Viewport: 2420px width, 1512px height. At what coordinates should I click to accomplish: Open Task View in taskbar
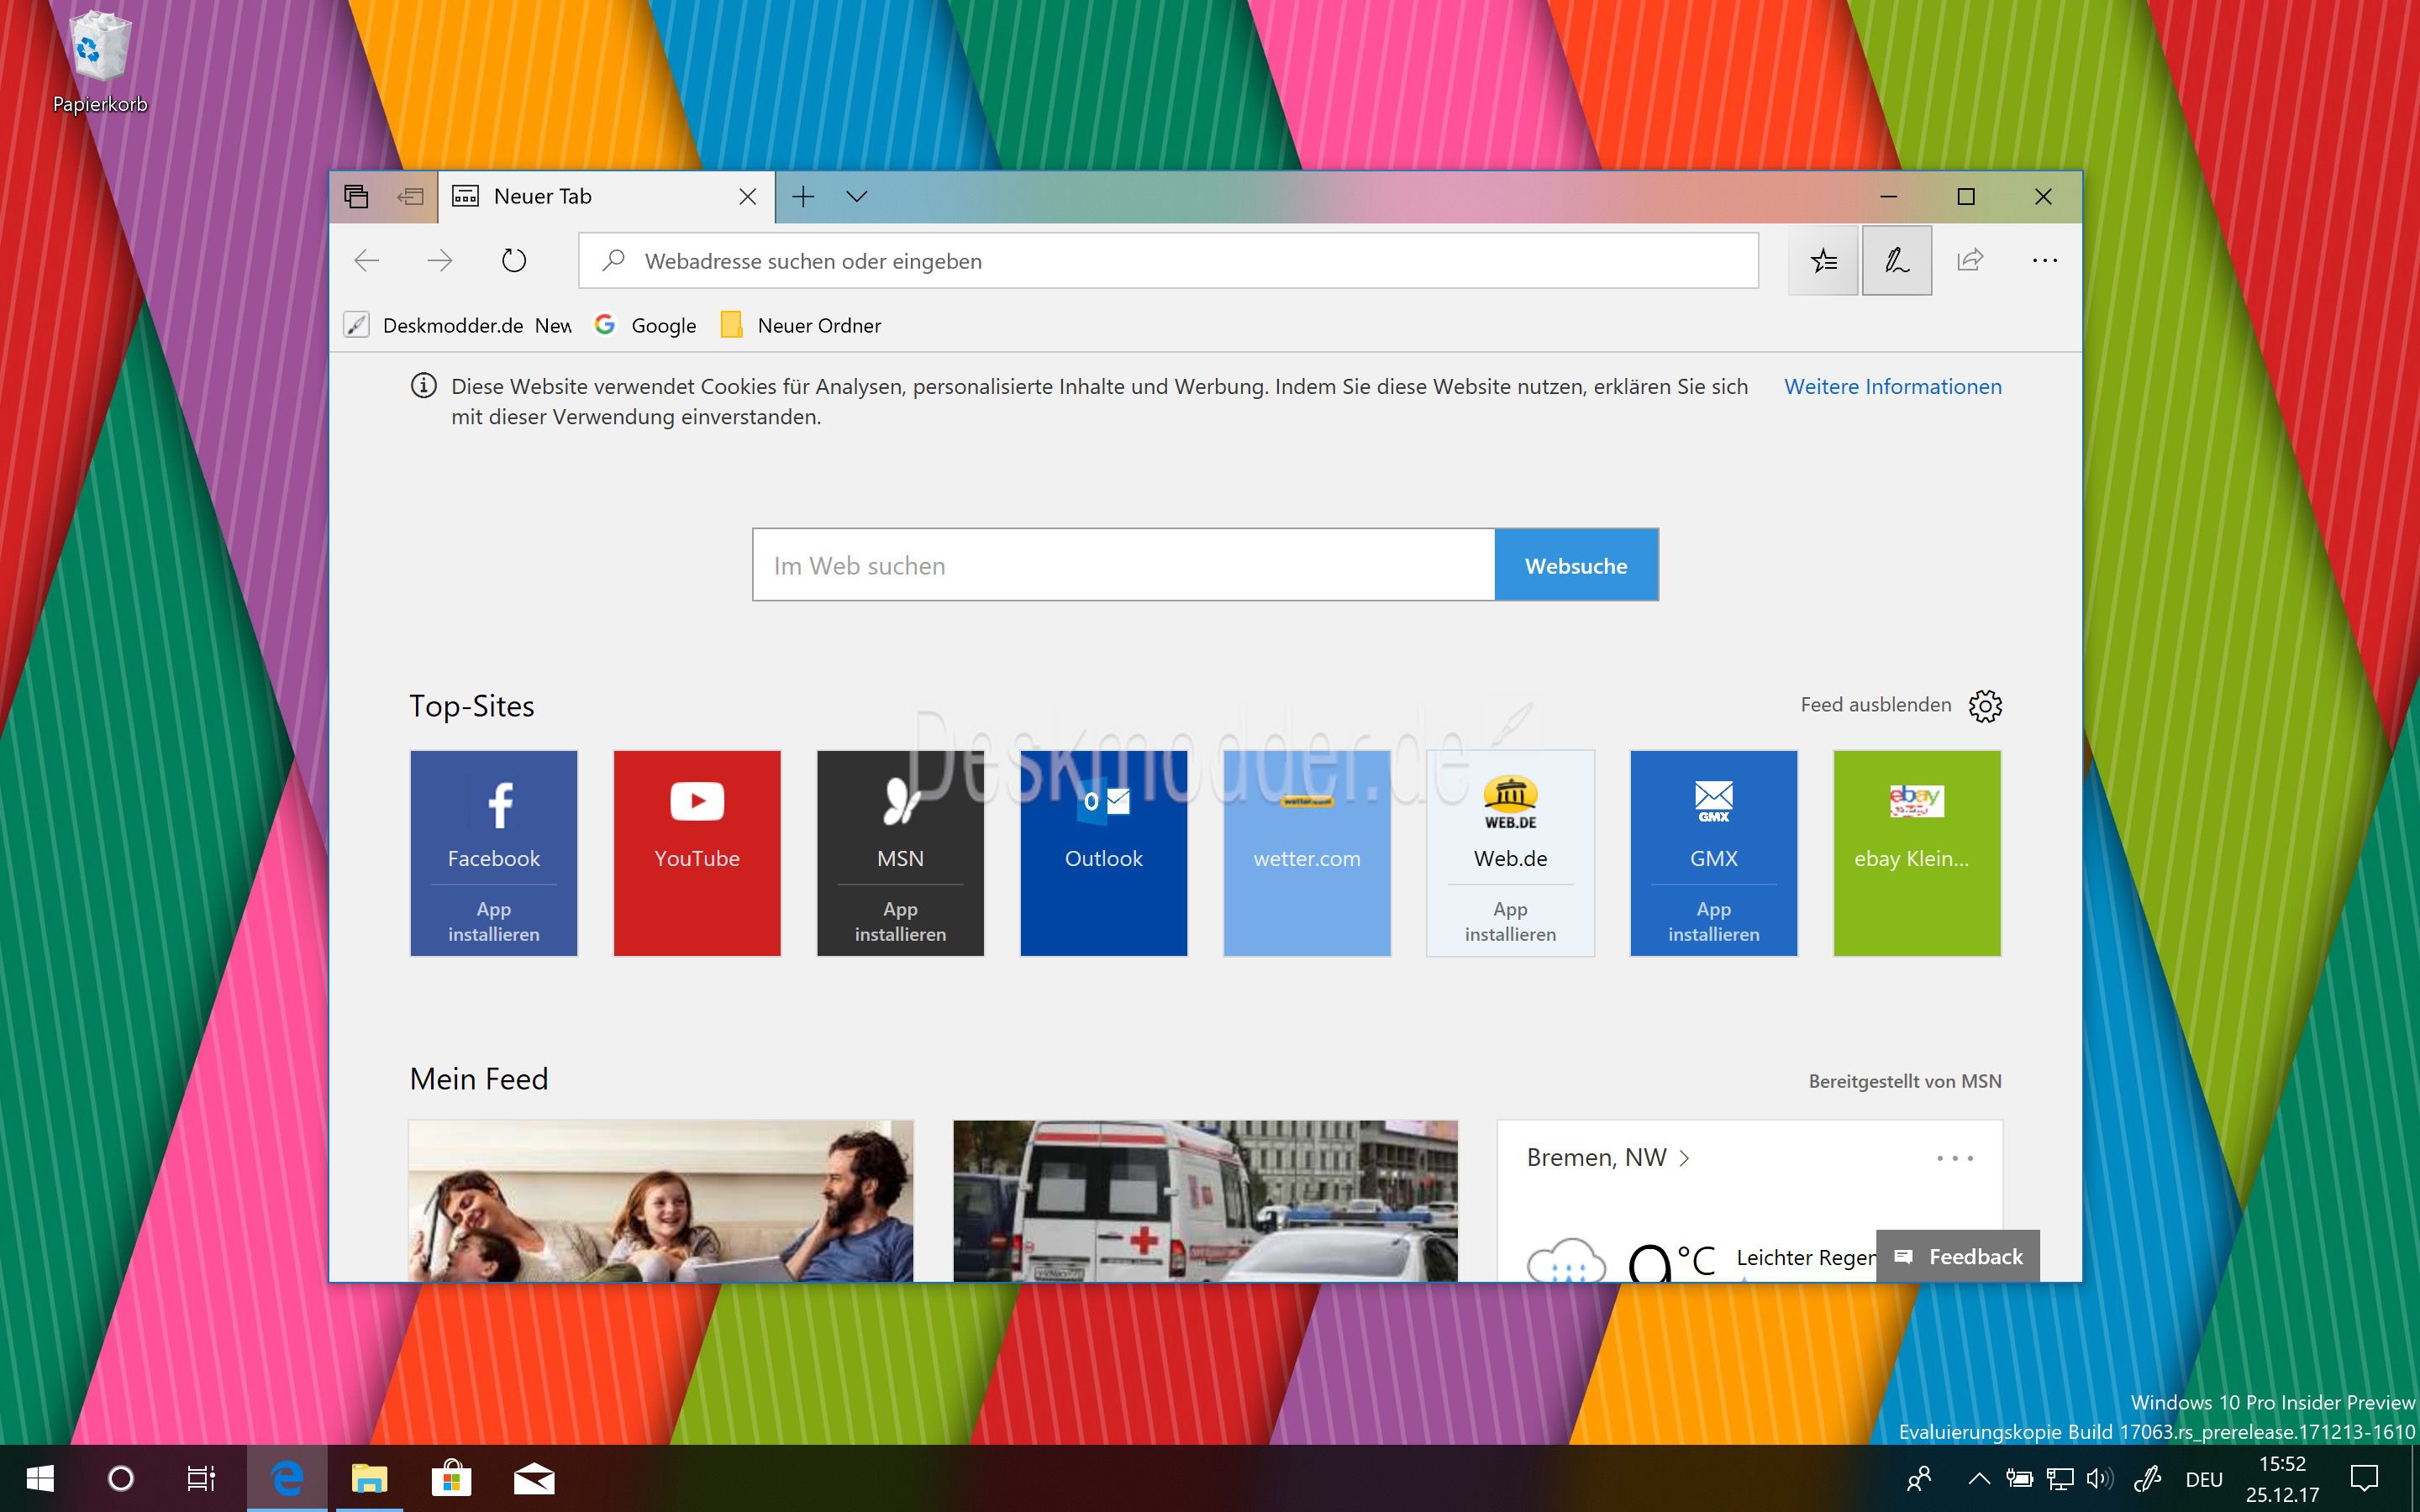pyautogui.click(x=201, y=1478)
